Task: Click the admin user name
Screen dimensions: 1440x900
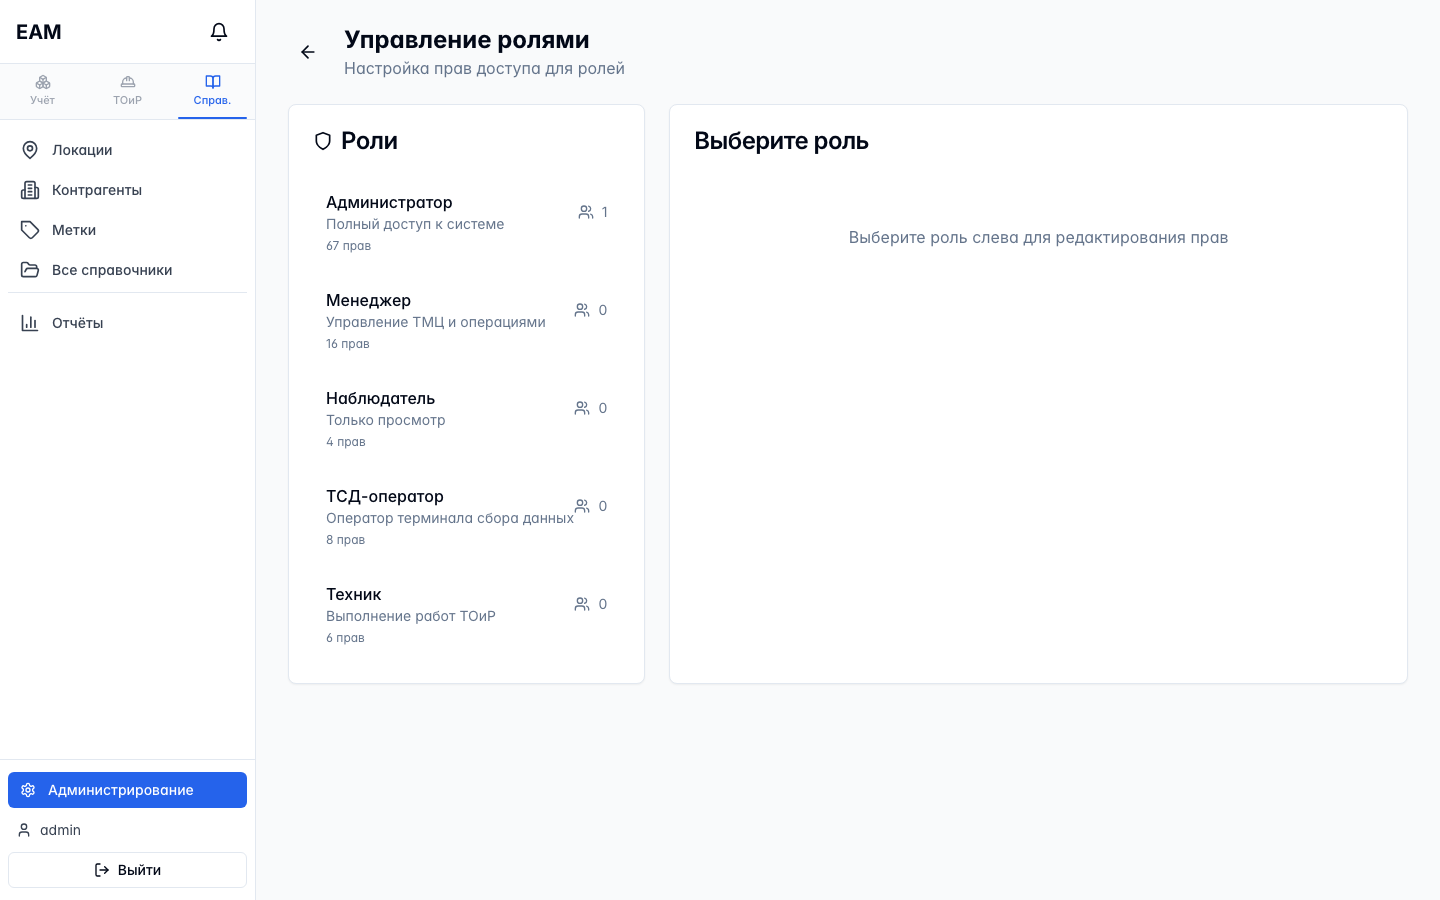Action: [x=60, y=830]
